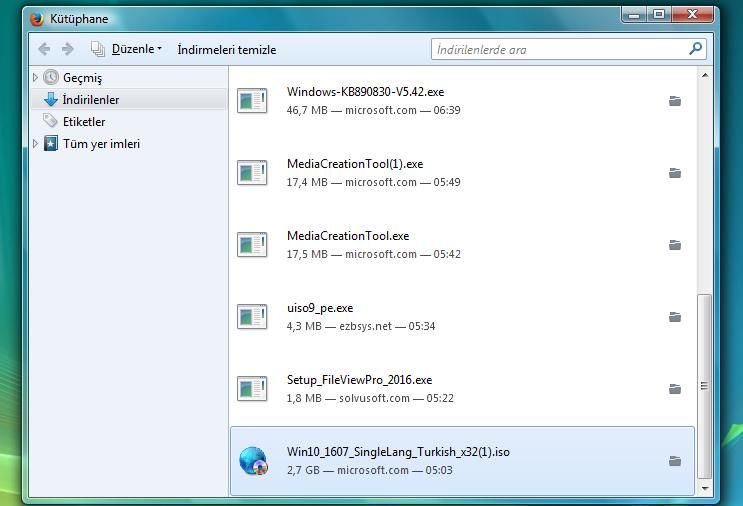
Task: Click the İndirilenler blue download arrow icon
Action: pyautogui.click(x=51, y=99)
